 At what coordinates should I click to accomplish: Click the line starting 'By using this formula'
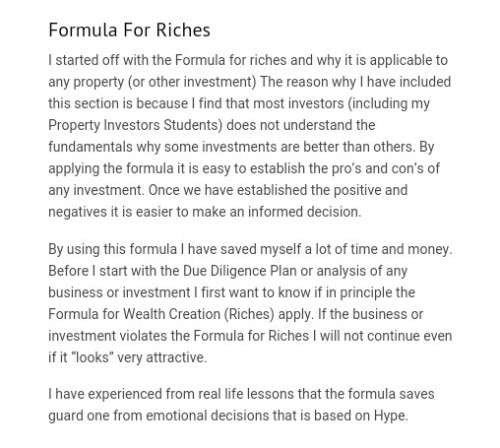[250, 250]
